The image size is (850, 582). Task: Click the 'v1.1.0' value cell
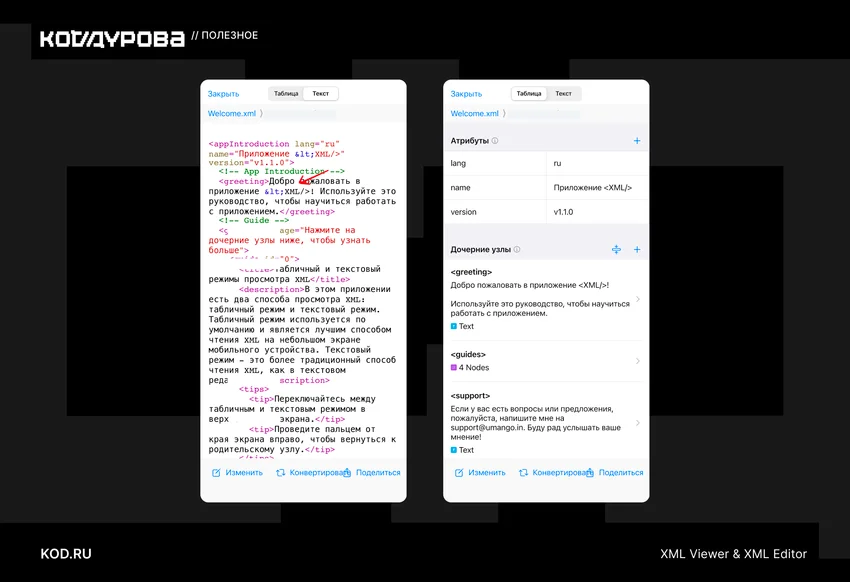pyautogui.click(x=597, y=212)
